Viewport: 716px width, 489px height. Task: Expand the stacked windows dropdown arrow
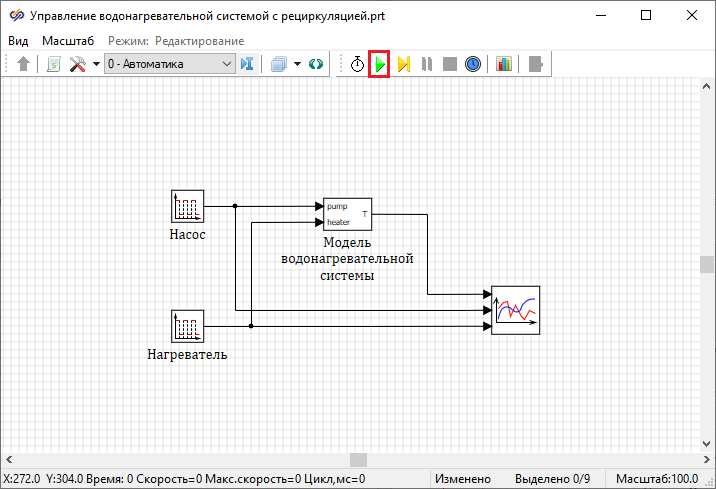(x=297, y=64)
